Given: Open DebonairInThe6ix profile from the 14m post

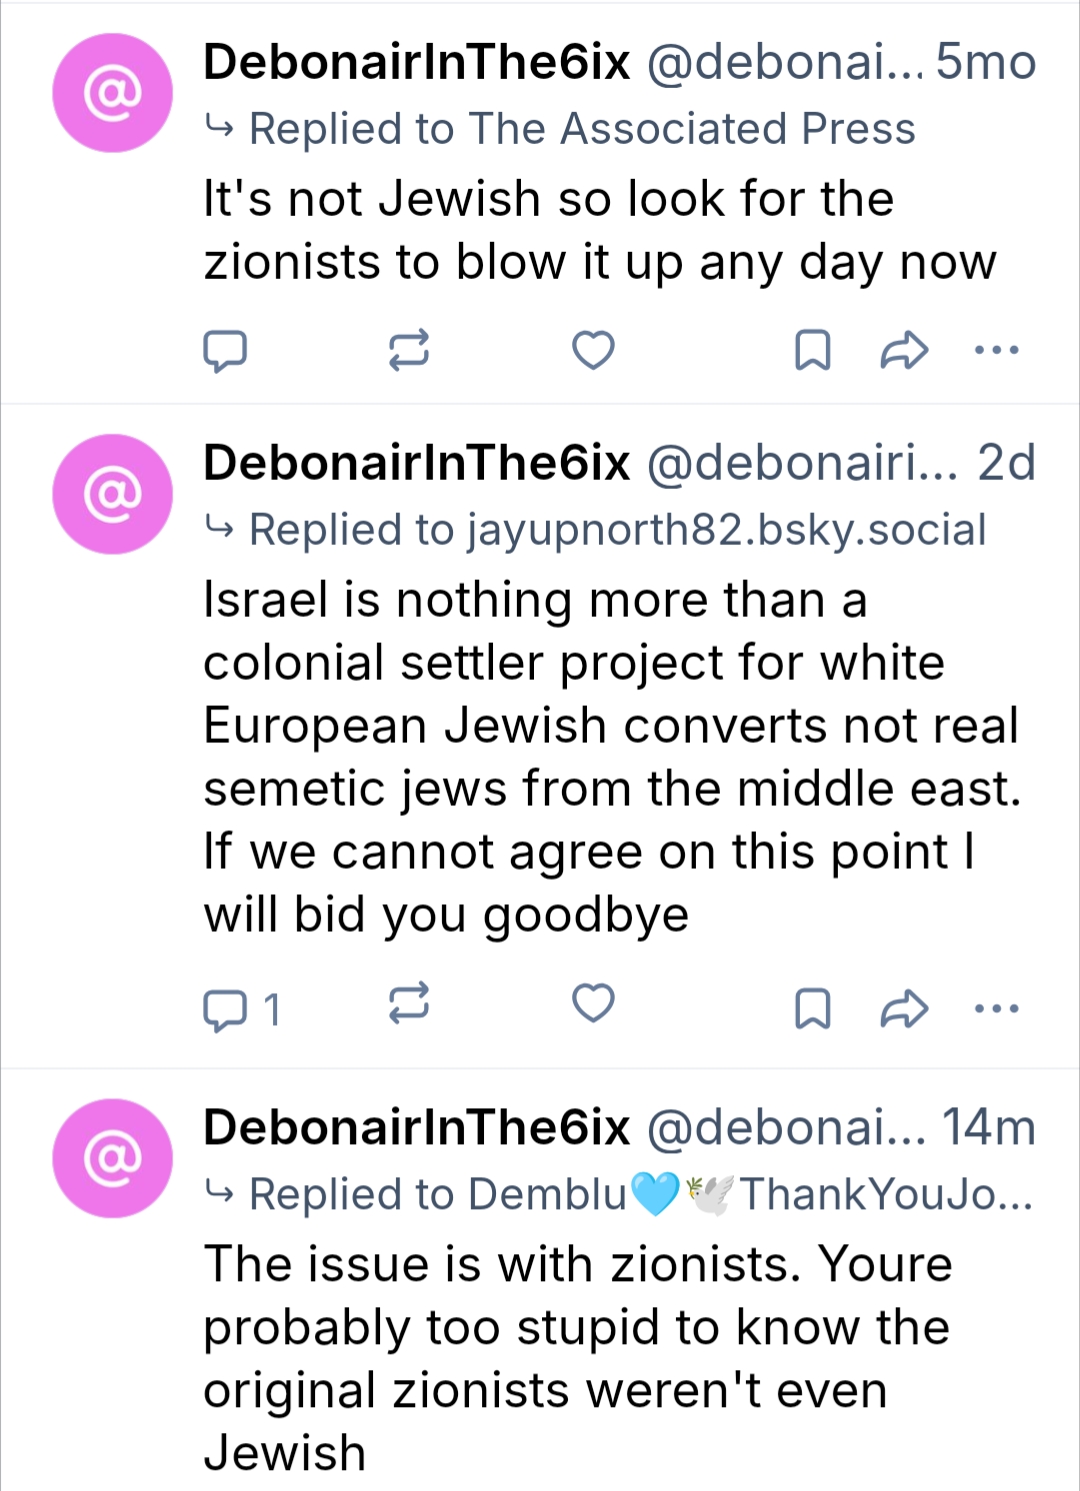Looking at the screenshot, I should pos(416,1127).
